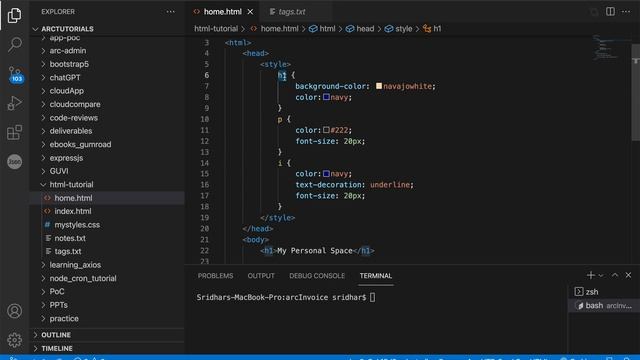Open Explorer more actions ellipsis
This screenshot has height=360, width=640.
pyautogui.click(x=170, y=11)
